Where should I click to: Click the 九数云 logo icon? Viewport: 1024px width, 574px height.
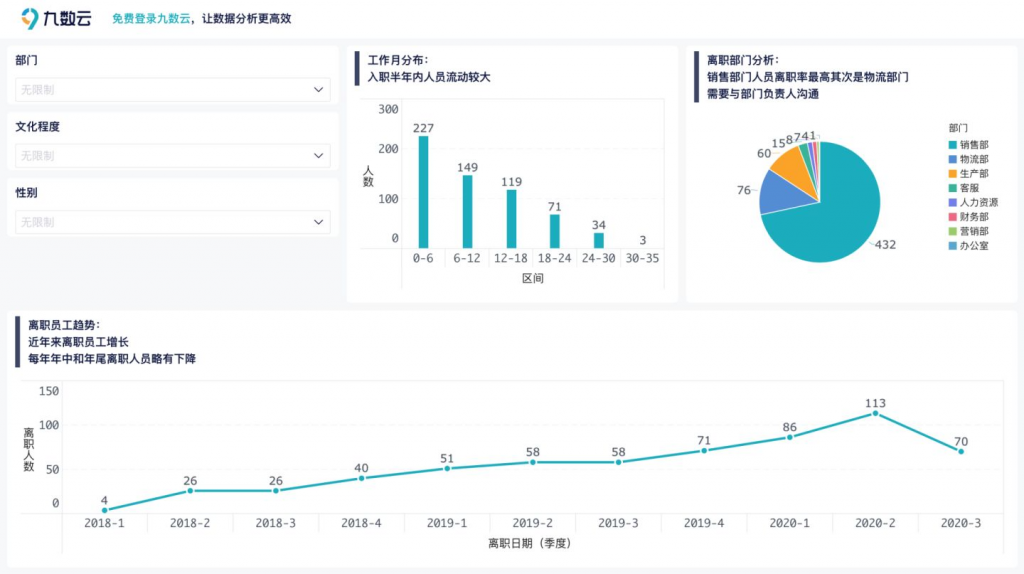click(31, 18)
